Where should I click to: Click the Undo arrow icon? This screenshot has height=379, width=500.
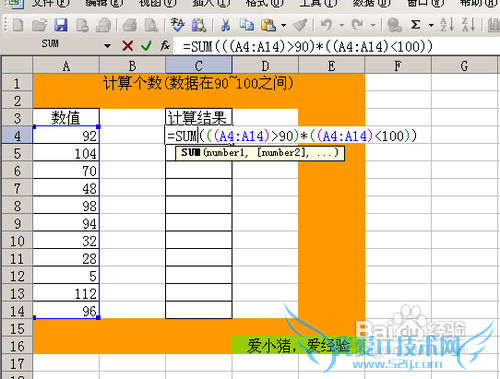click(326, 25)
